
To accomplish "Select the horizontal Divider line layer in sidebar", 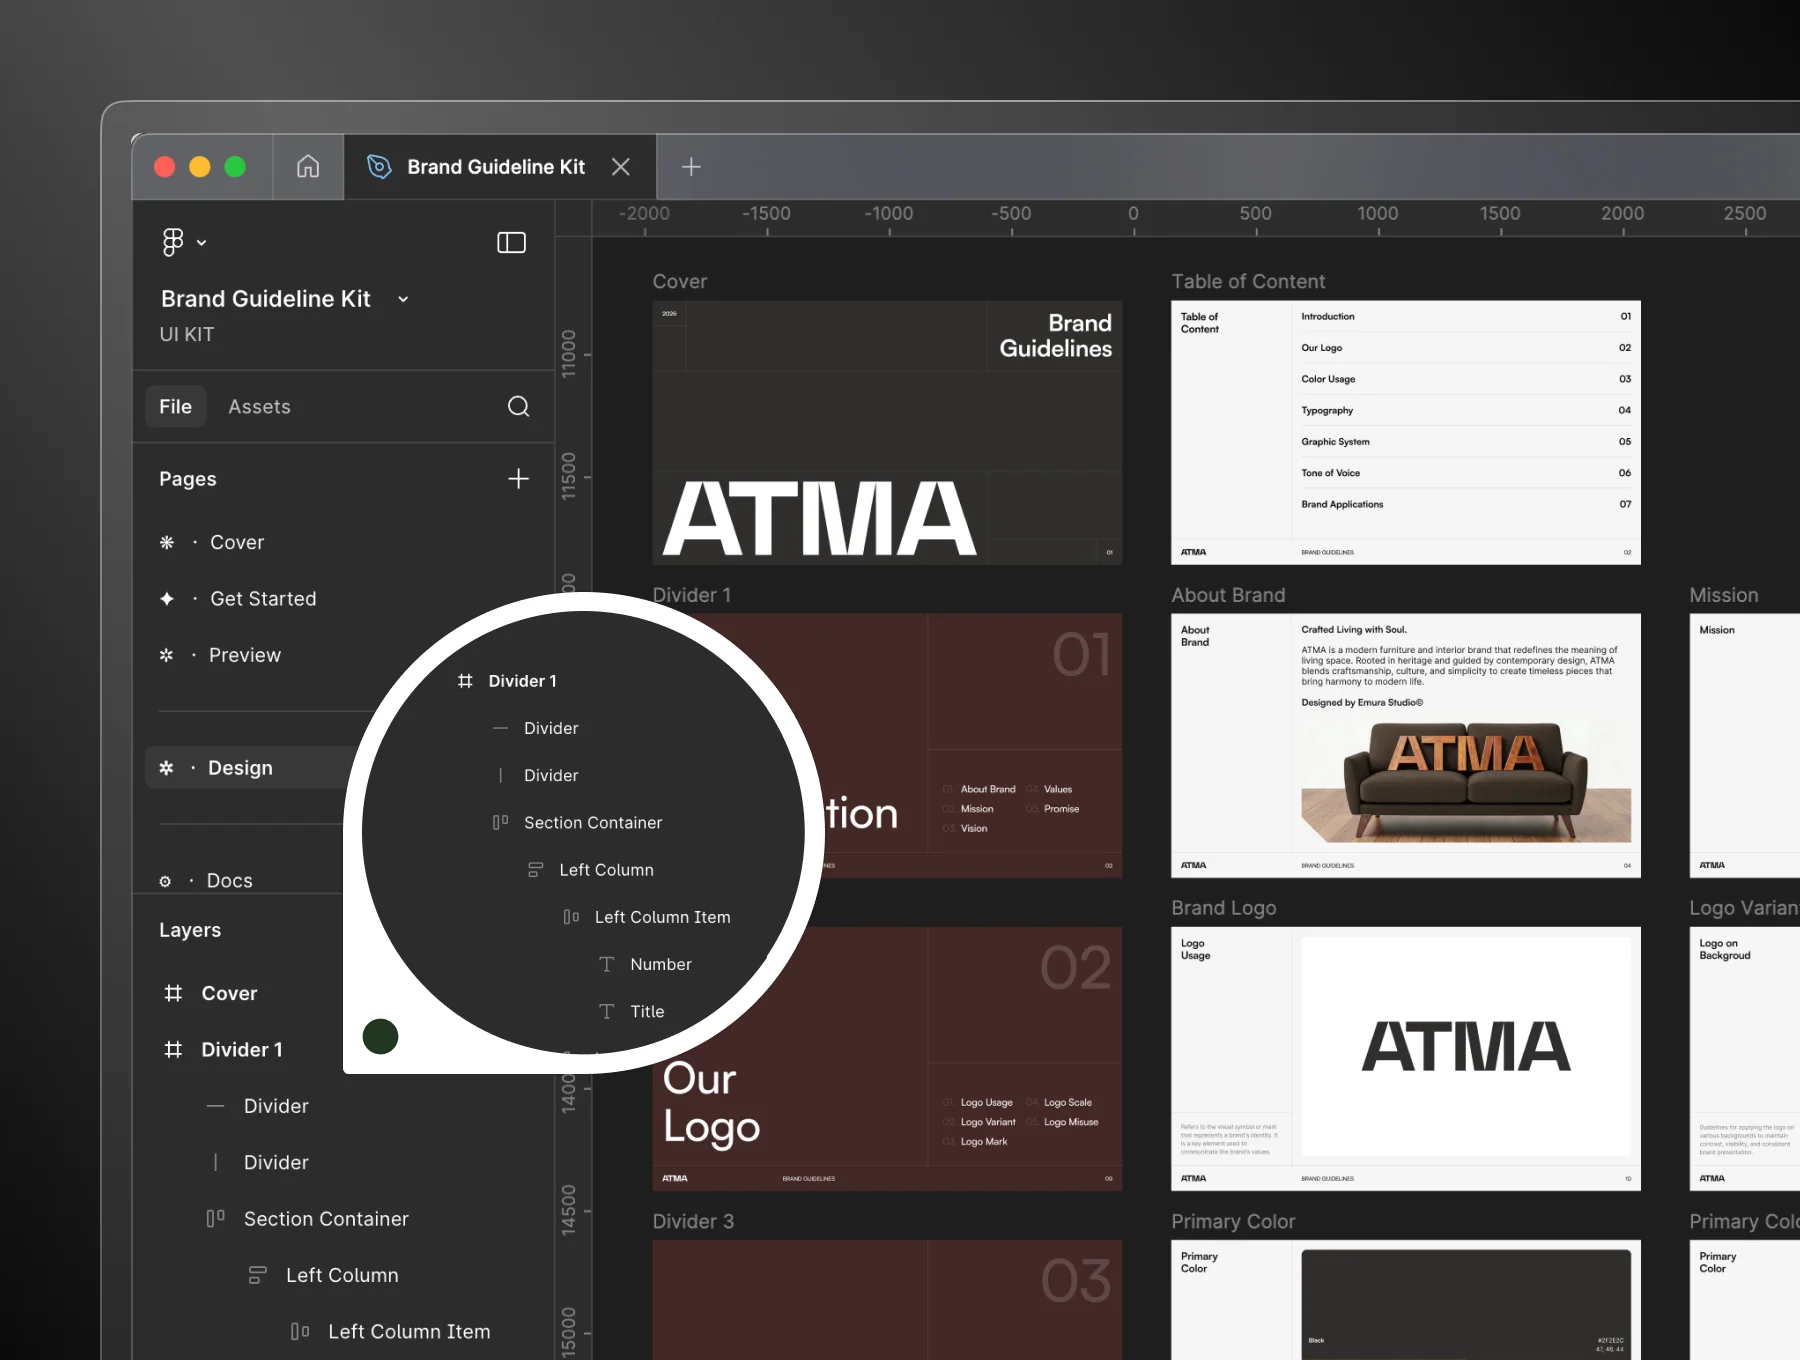I will pos(276,1106).
